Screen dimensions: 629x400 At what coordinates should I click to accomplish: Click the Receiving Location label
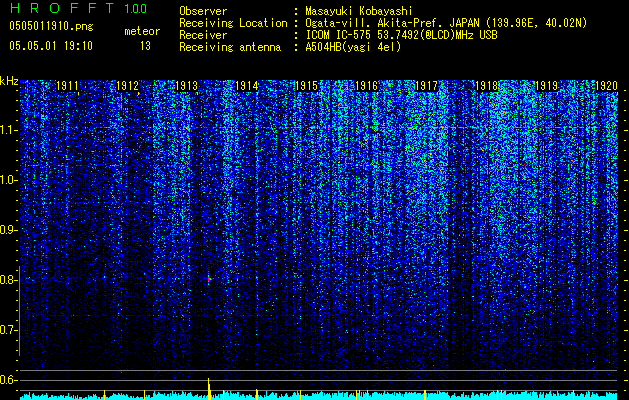pyautogui.click(x=233, y=23)
